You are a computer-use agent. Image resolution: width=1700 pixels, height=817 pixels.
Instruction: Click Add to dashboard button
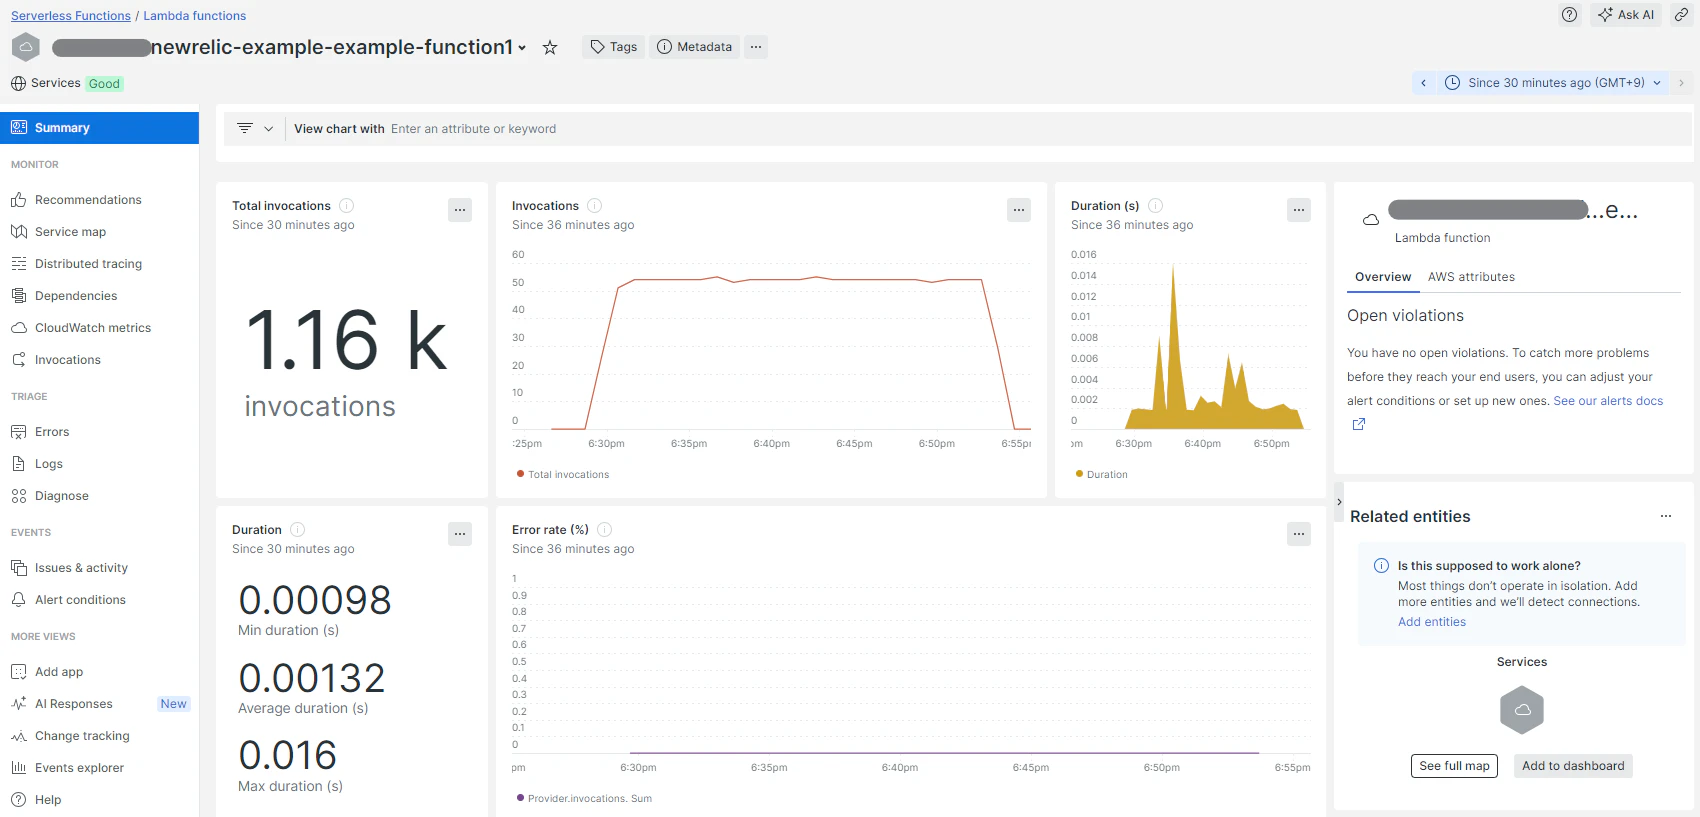1573,766
